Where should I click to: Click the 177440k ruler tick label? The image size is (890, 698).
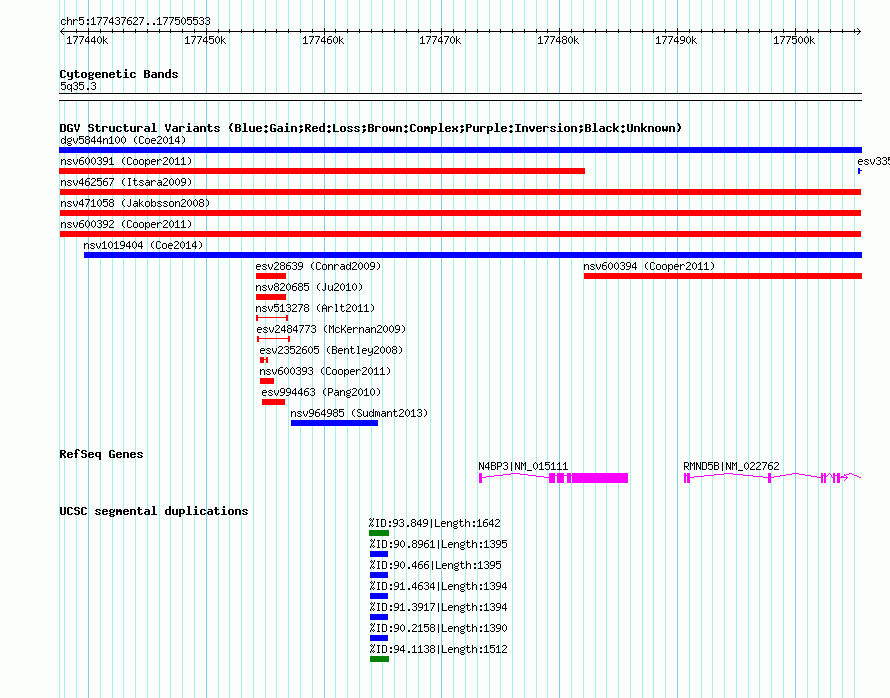click(x=87, y=41)
